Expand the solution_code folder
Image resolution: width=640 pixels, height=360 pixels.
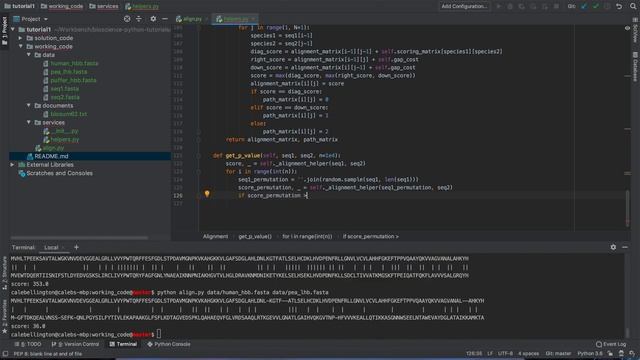(21, 38)
